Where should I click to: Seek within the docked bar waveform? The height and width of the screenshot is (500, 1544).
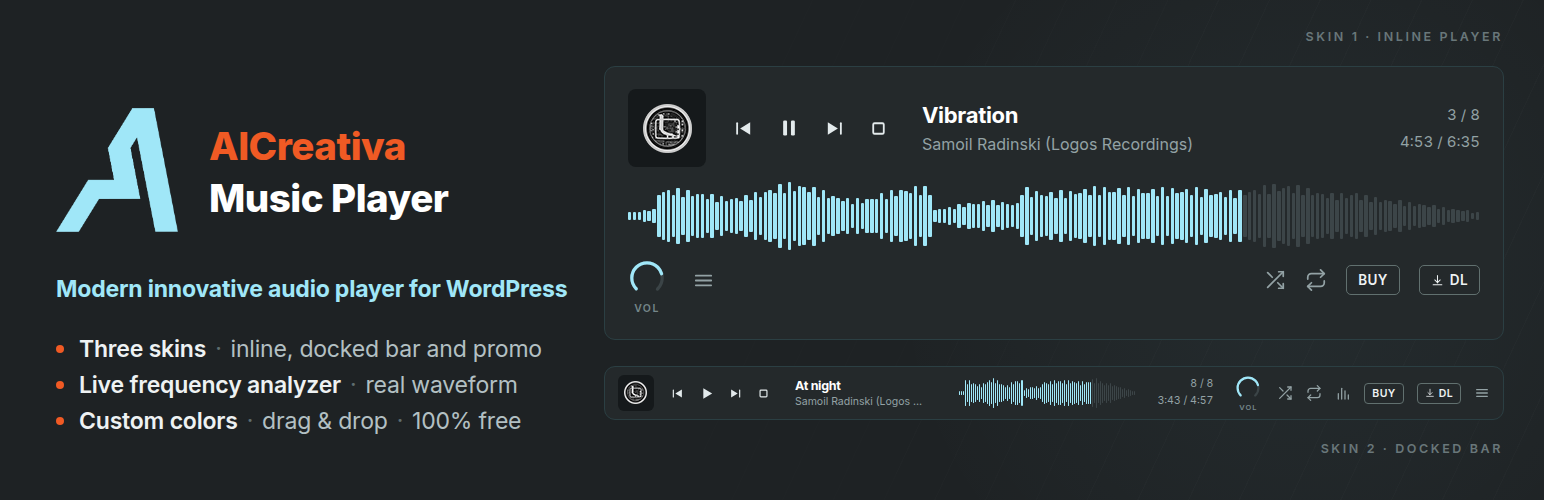pos(1047,393)
